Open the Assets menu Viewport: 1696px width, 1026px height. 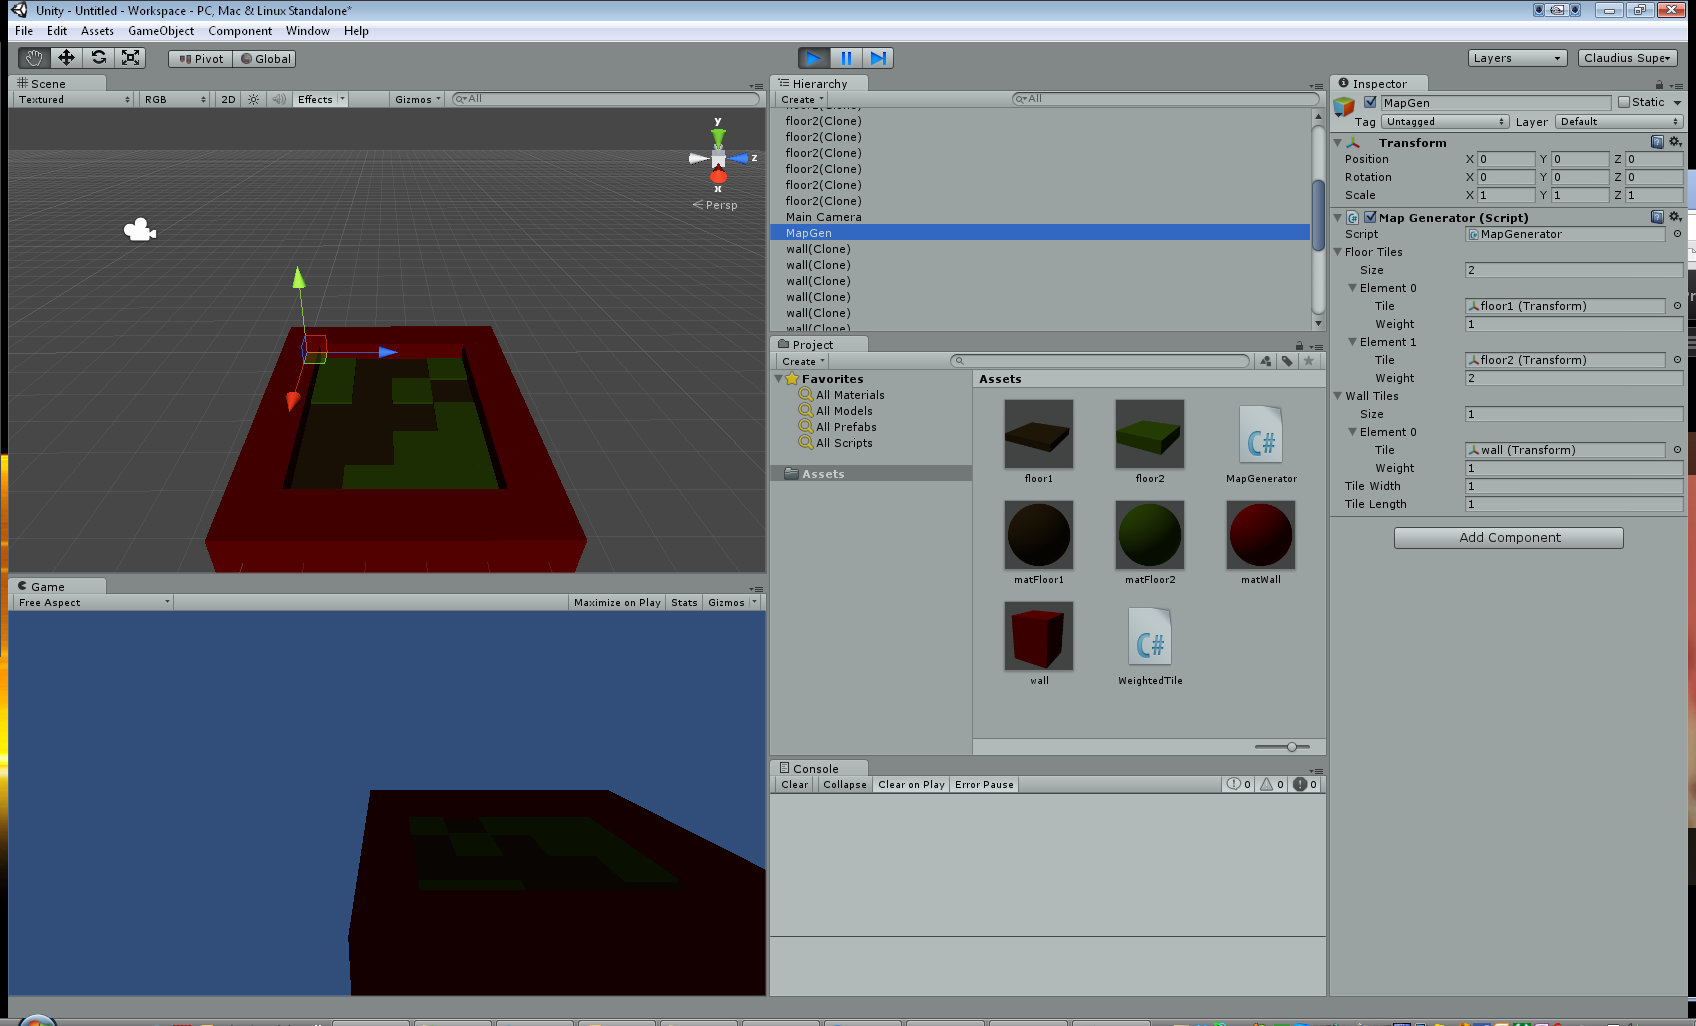[97, 31]
